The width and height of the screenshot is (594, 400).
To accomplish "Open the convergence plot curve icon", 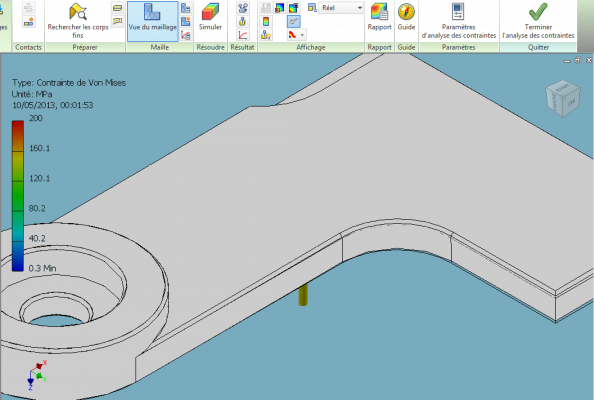I will click(x=242, y=35).
